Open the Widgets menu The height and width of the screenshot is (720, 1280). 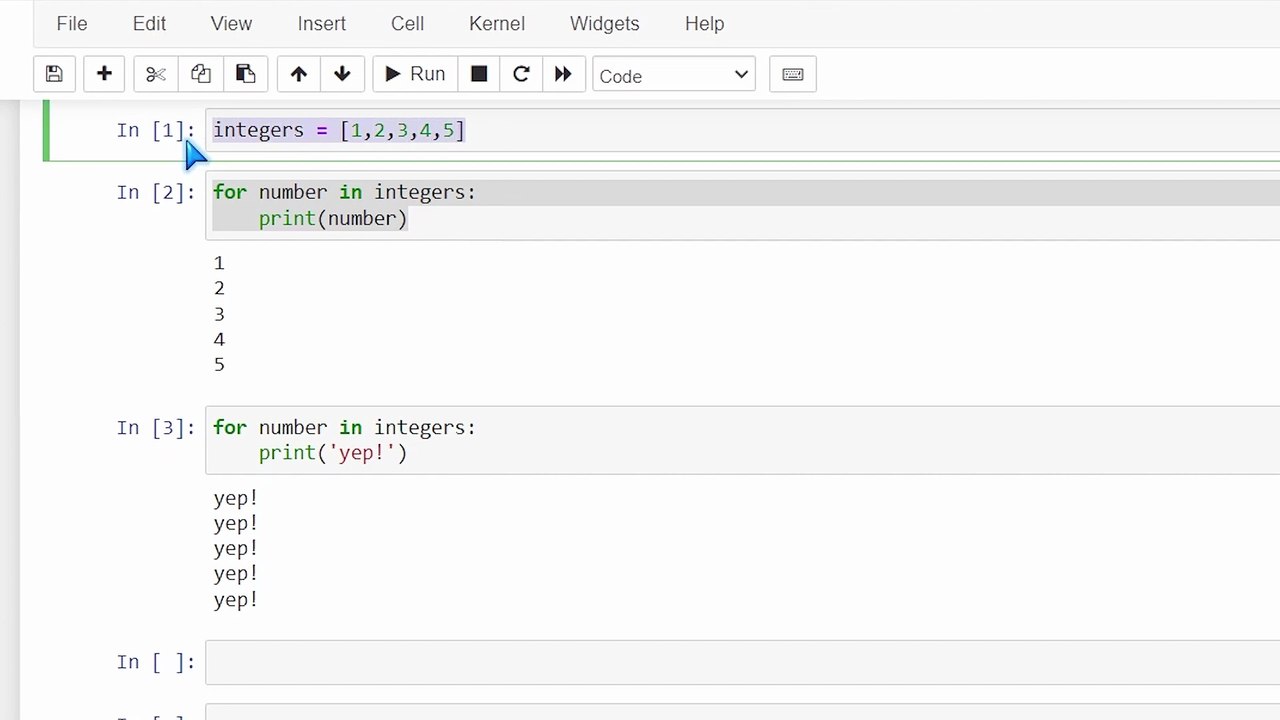[604, 23]
